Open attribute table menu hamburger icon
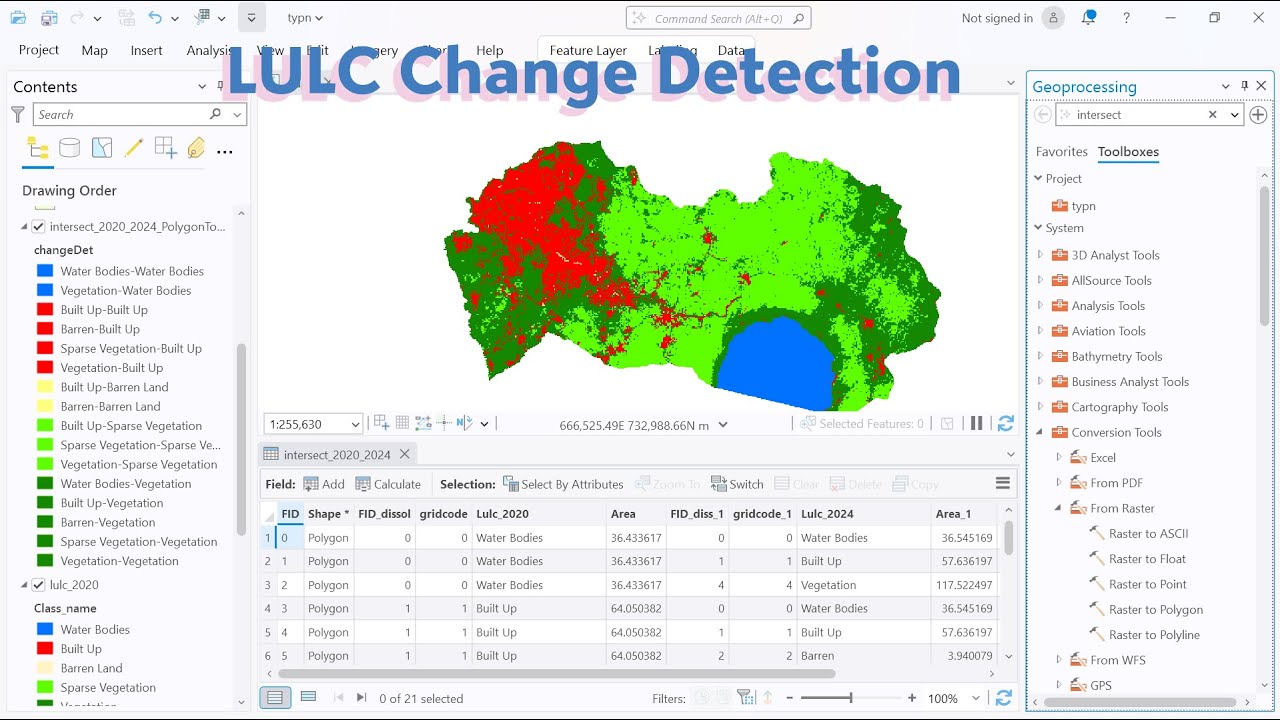The image size is (1280, 720). (1003, 483)
